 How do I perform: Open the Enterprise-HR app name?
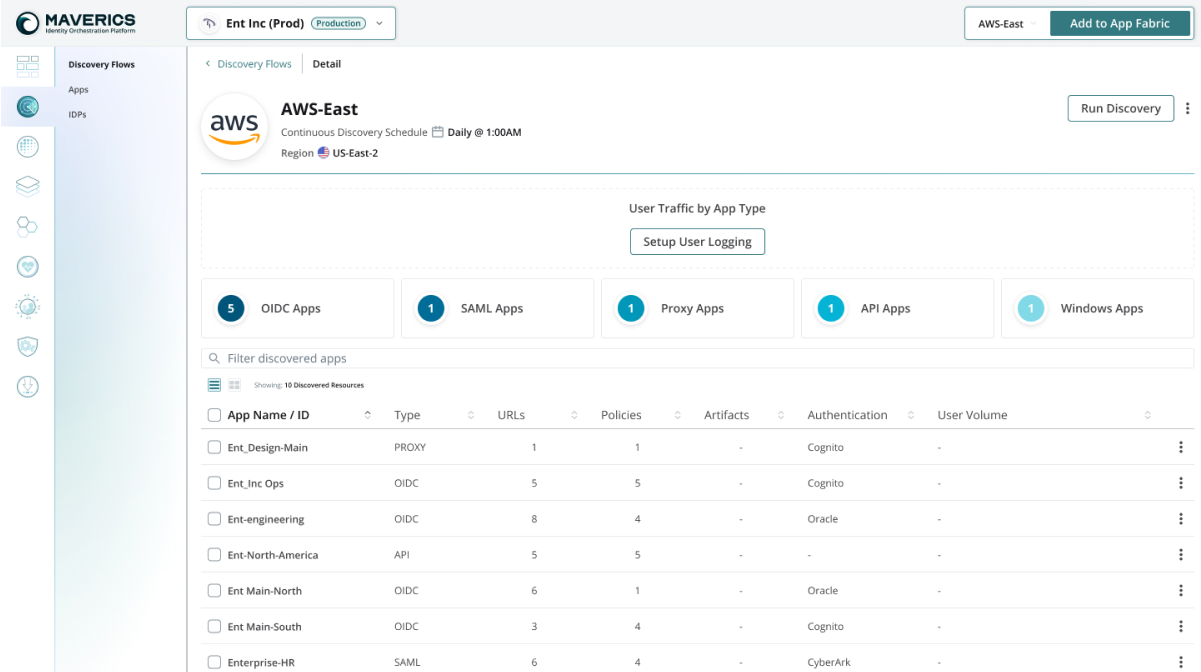(261, 663)
